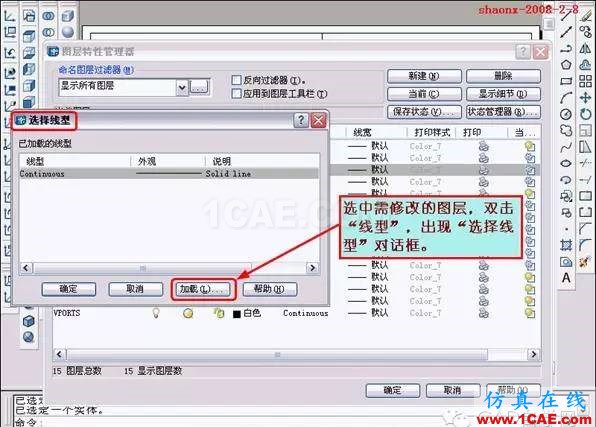Select the Construction Line draw tool
This screenshot has width=596, height=427.
[x=566, y=32]
